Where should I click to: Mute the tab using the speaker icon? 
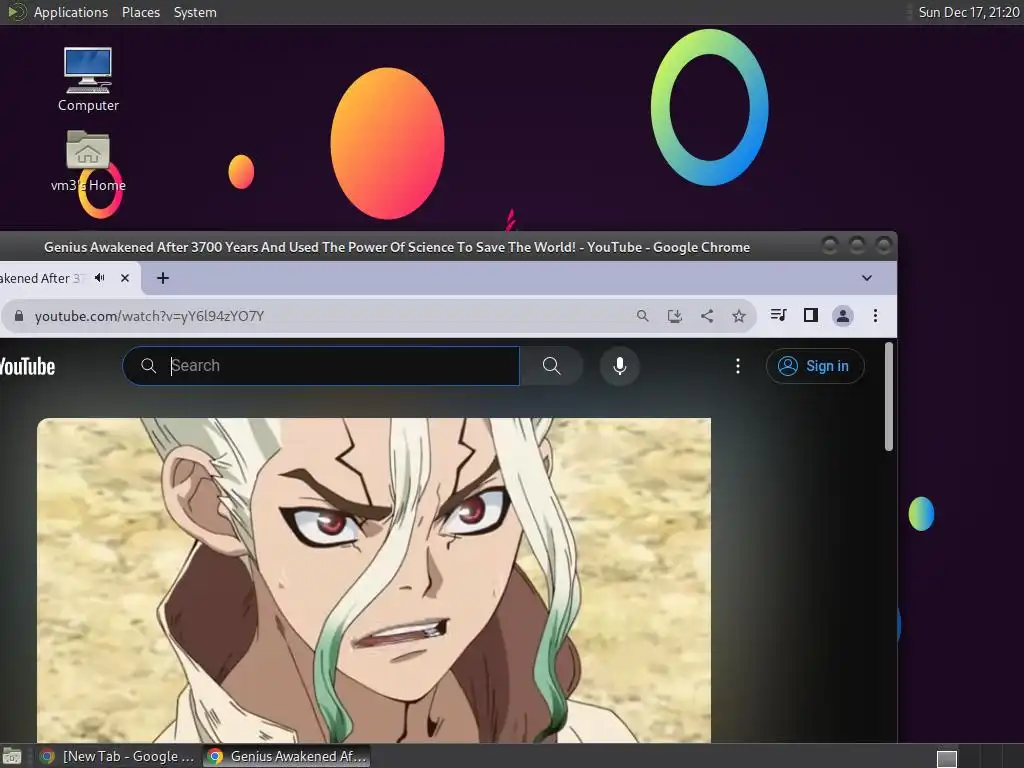point(99,278)
